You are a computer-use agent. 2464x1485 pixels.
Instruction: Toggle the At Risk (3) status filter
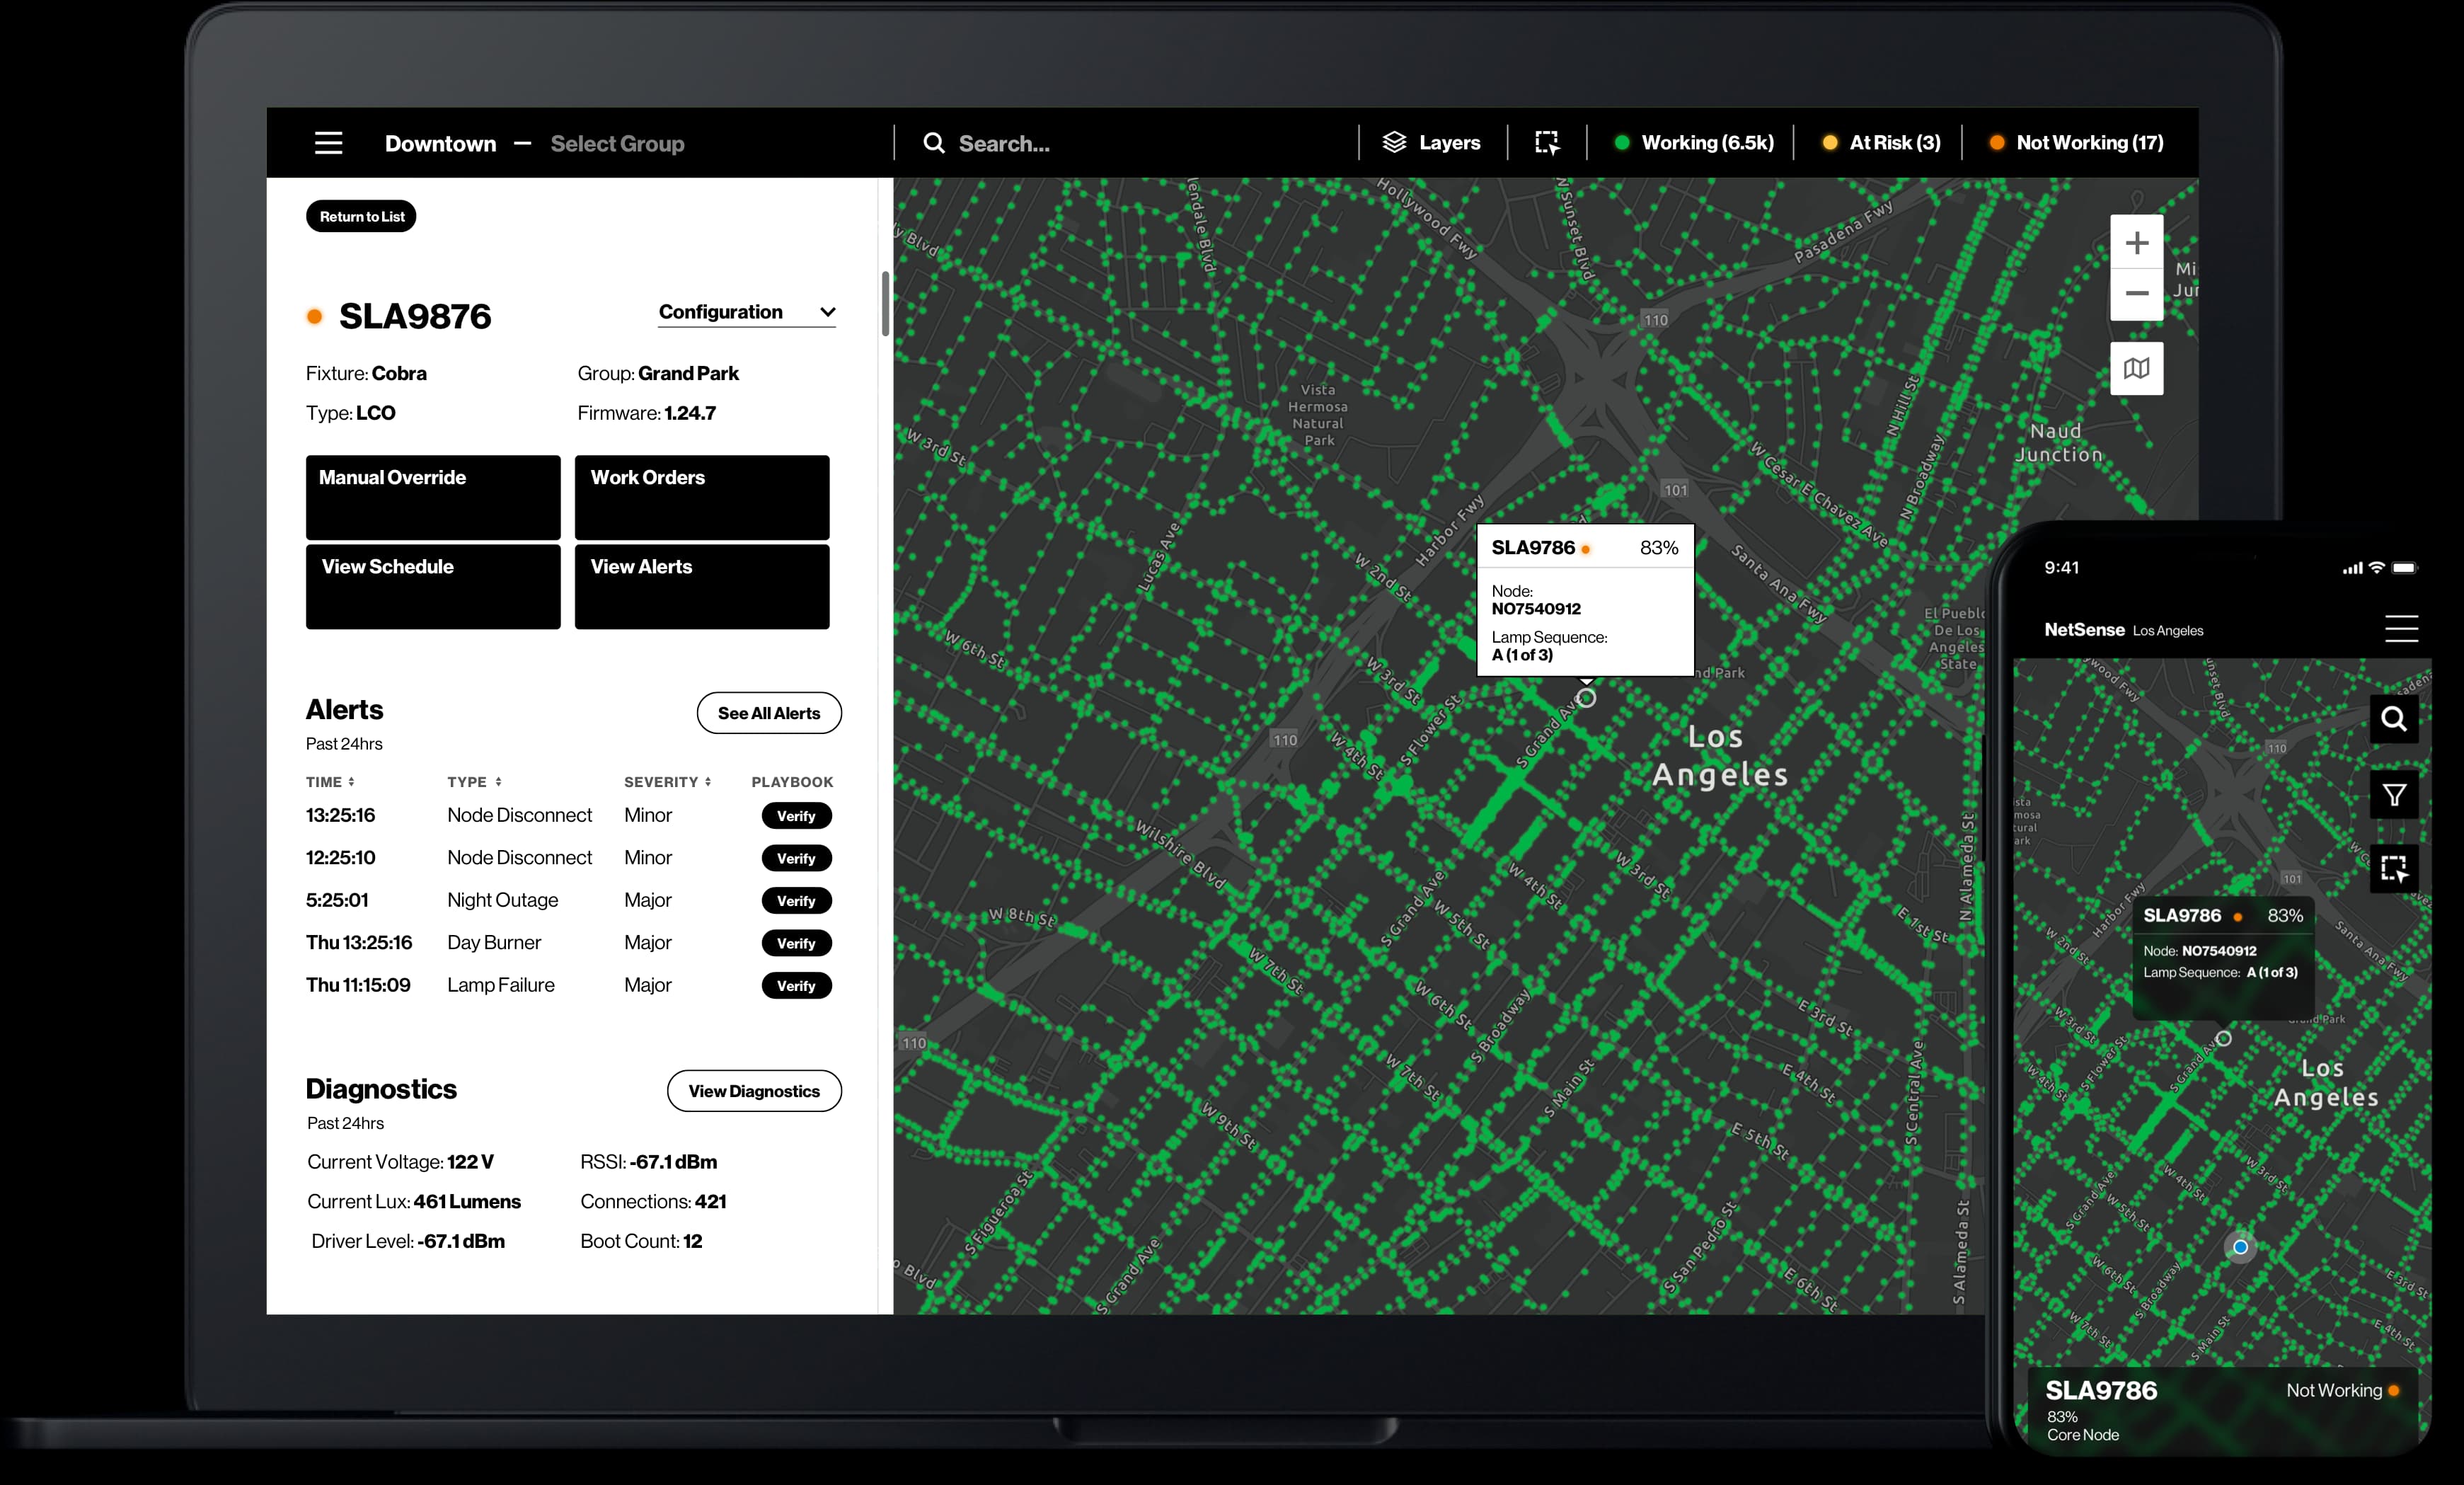[1881, 143]
